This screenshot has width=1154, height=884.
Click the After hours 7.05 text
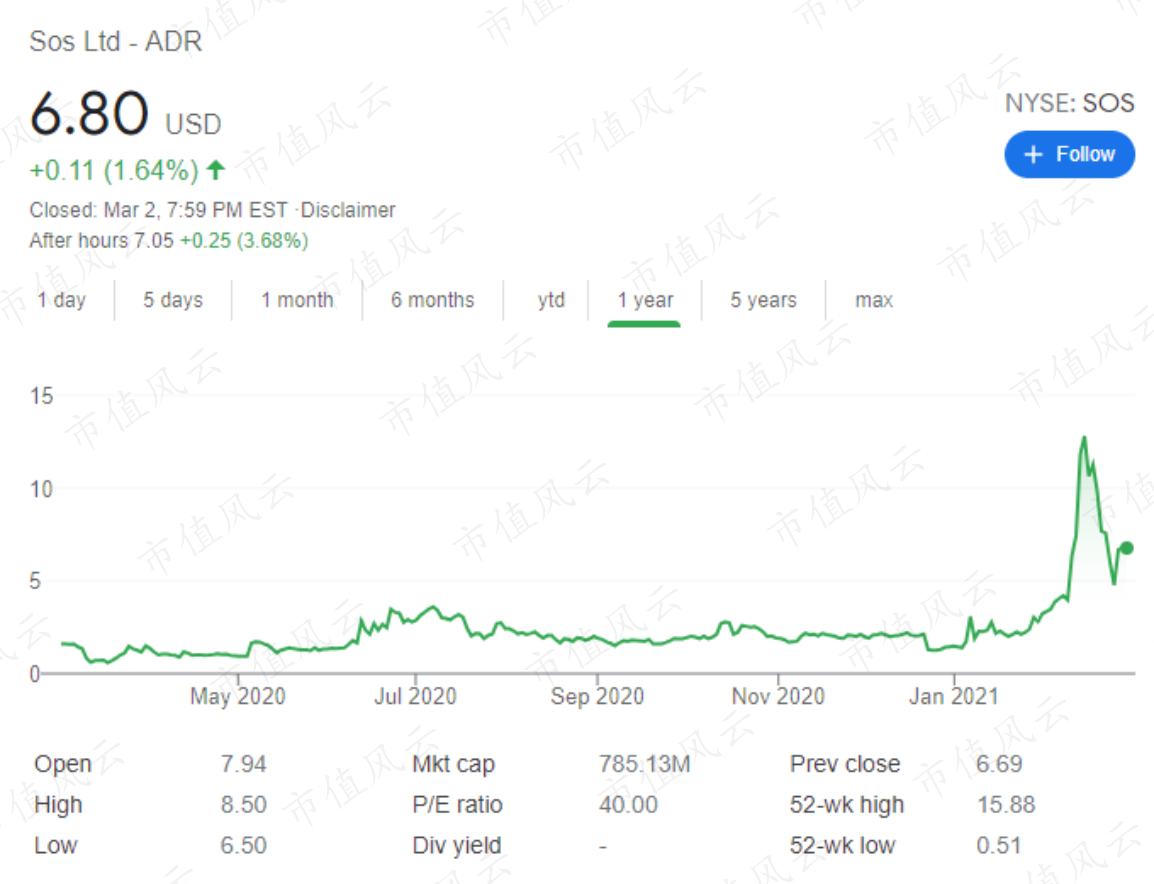(102, 241)
